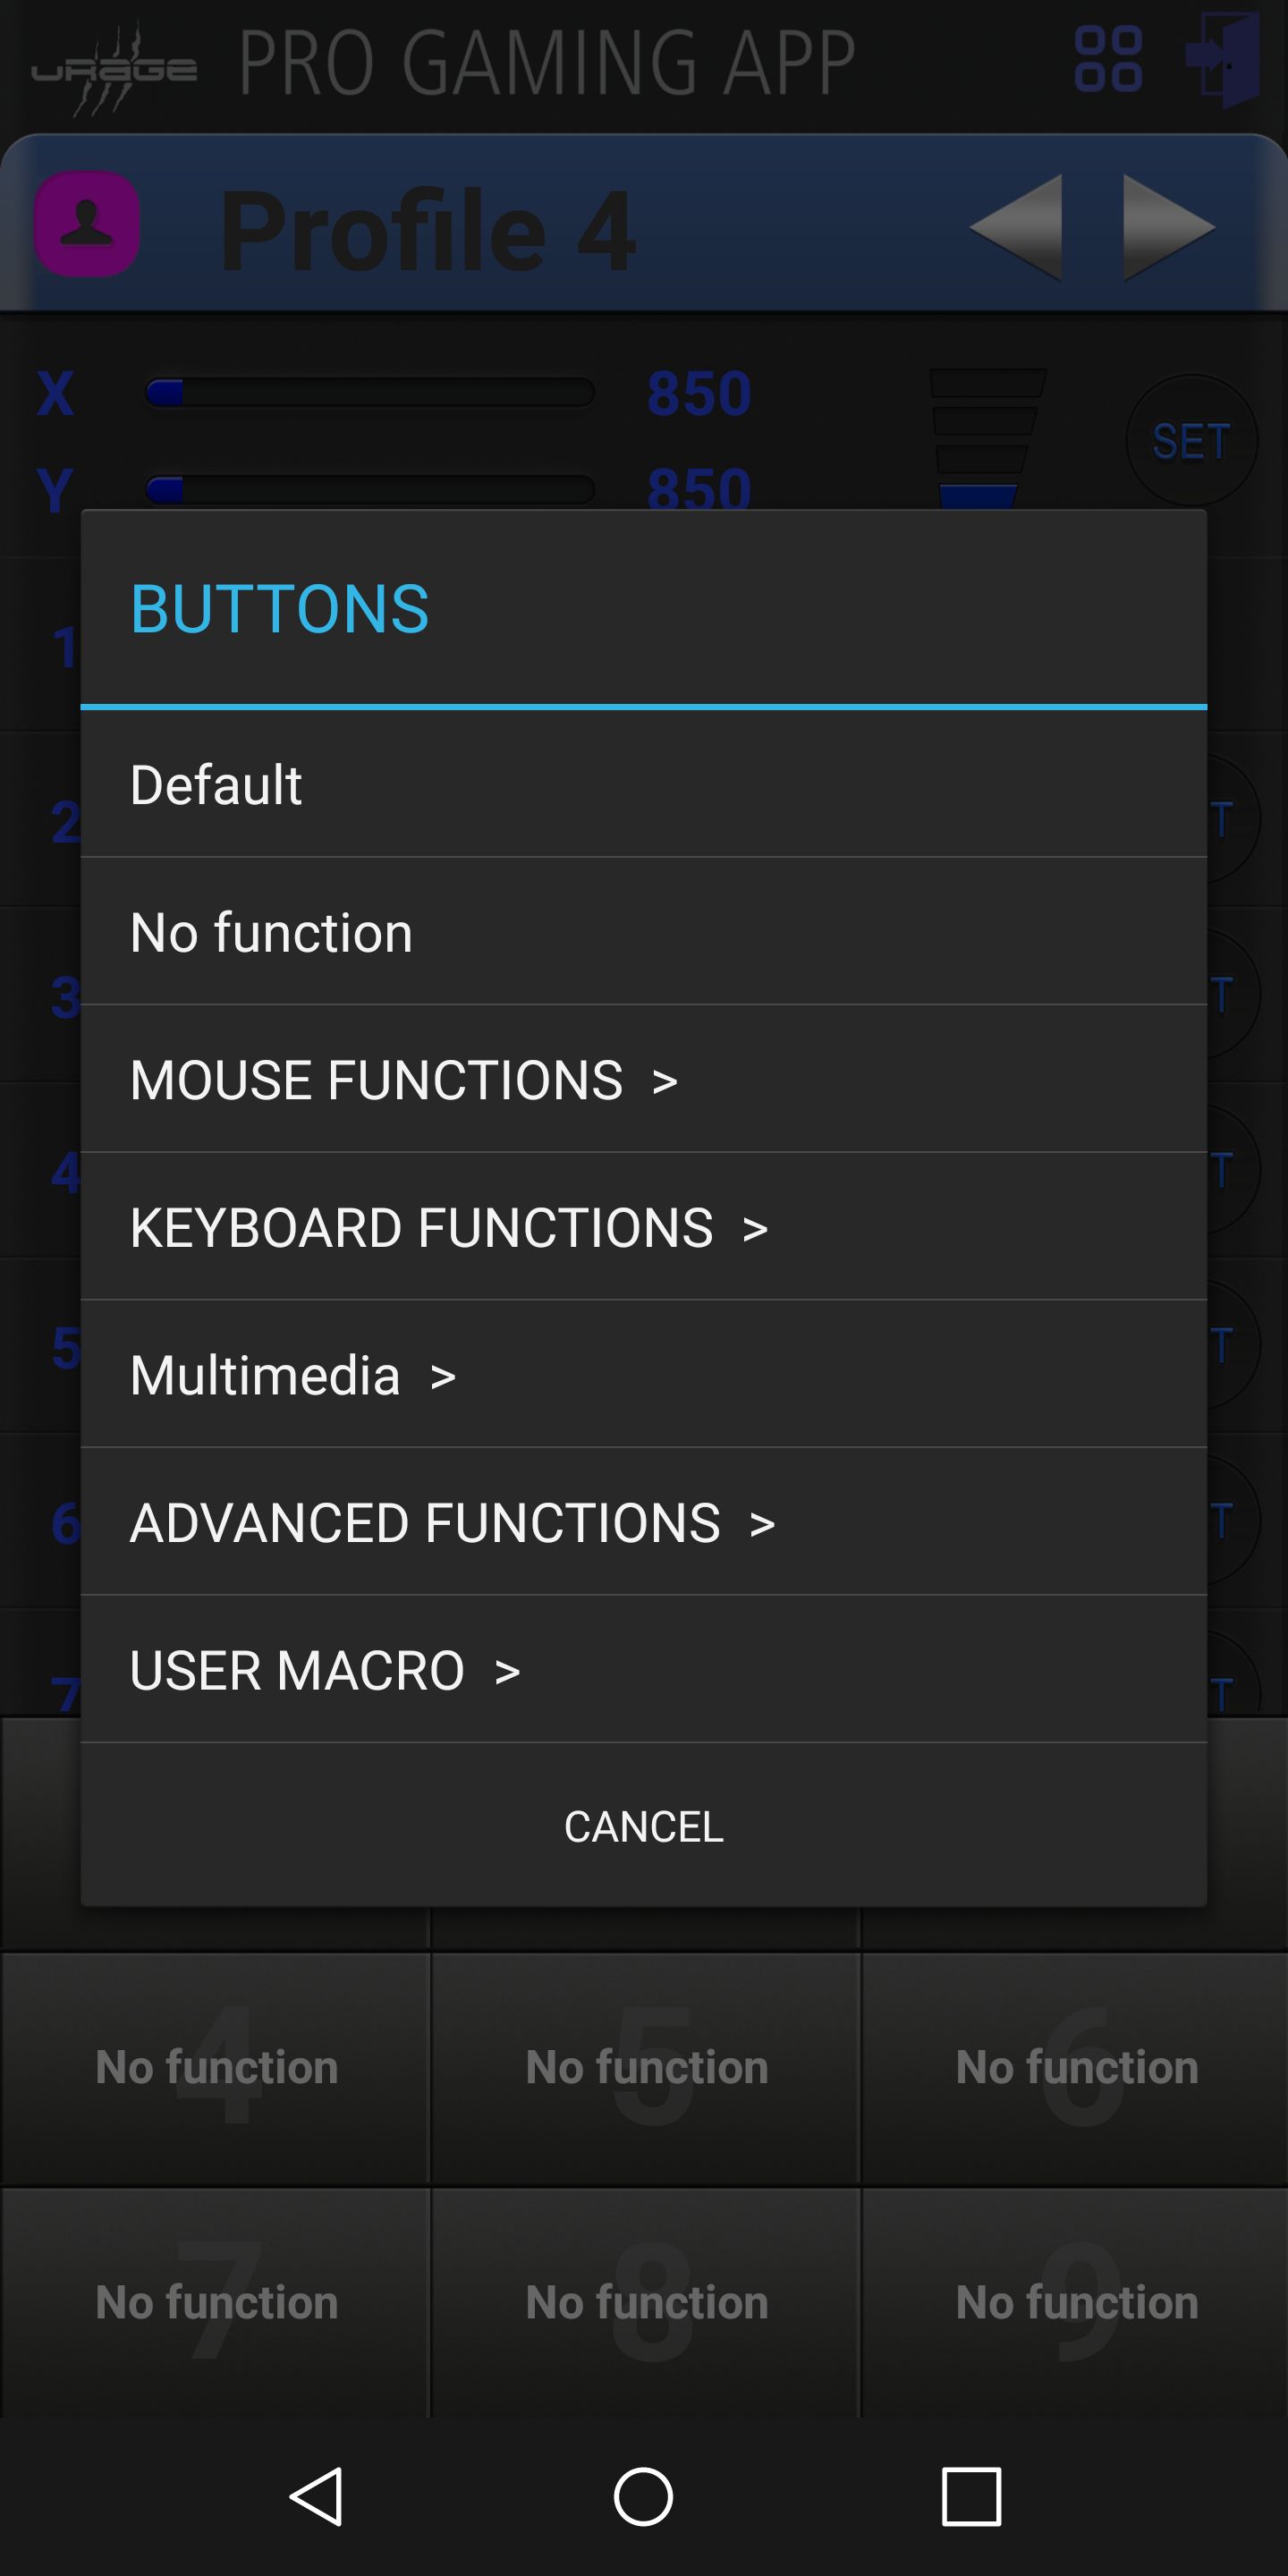Tap the Android back navigation icon
Viewport: 1288px width, 2576px height.
[x=317, y=2496]
